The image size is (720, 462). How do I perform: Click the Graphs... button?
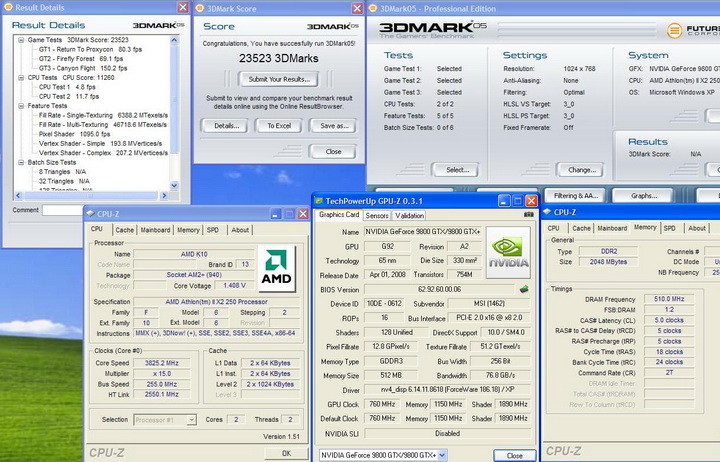point(643,196)
